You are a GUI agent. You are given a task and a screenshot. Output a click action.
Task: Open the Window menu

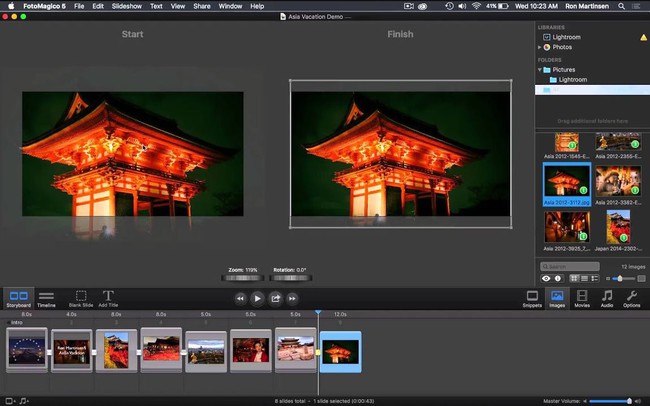[230, 6]
